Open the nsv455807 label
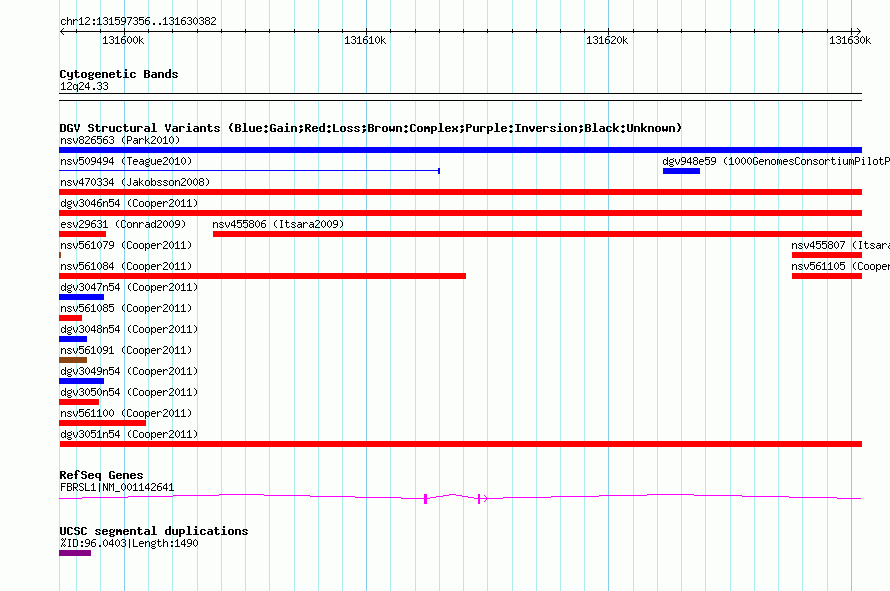This screenshot has height=591, width=890. tap(841, 245)
